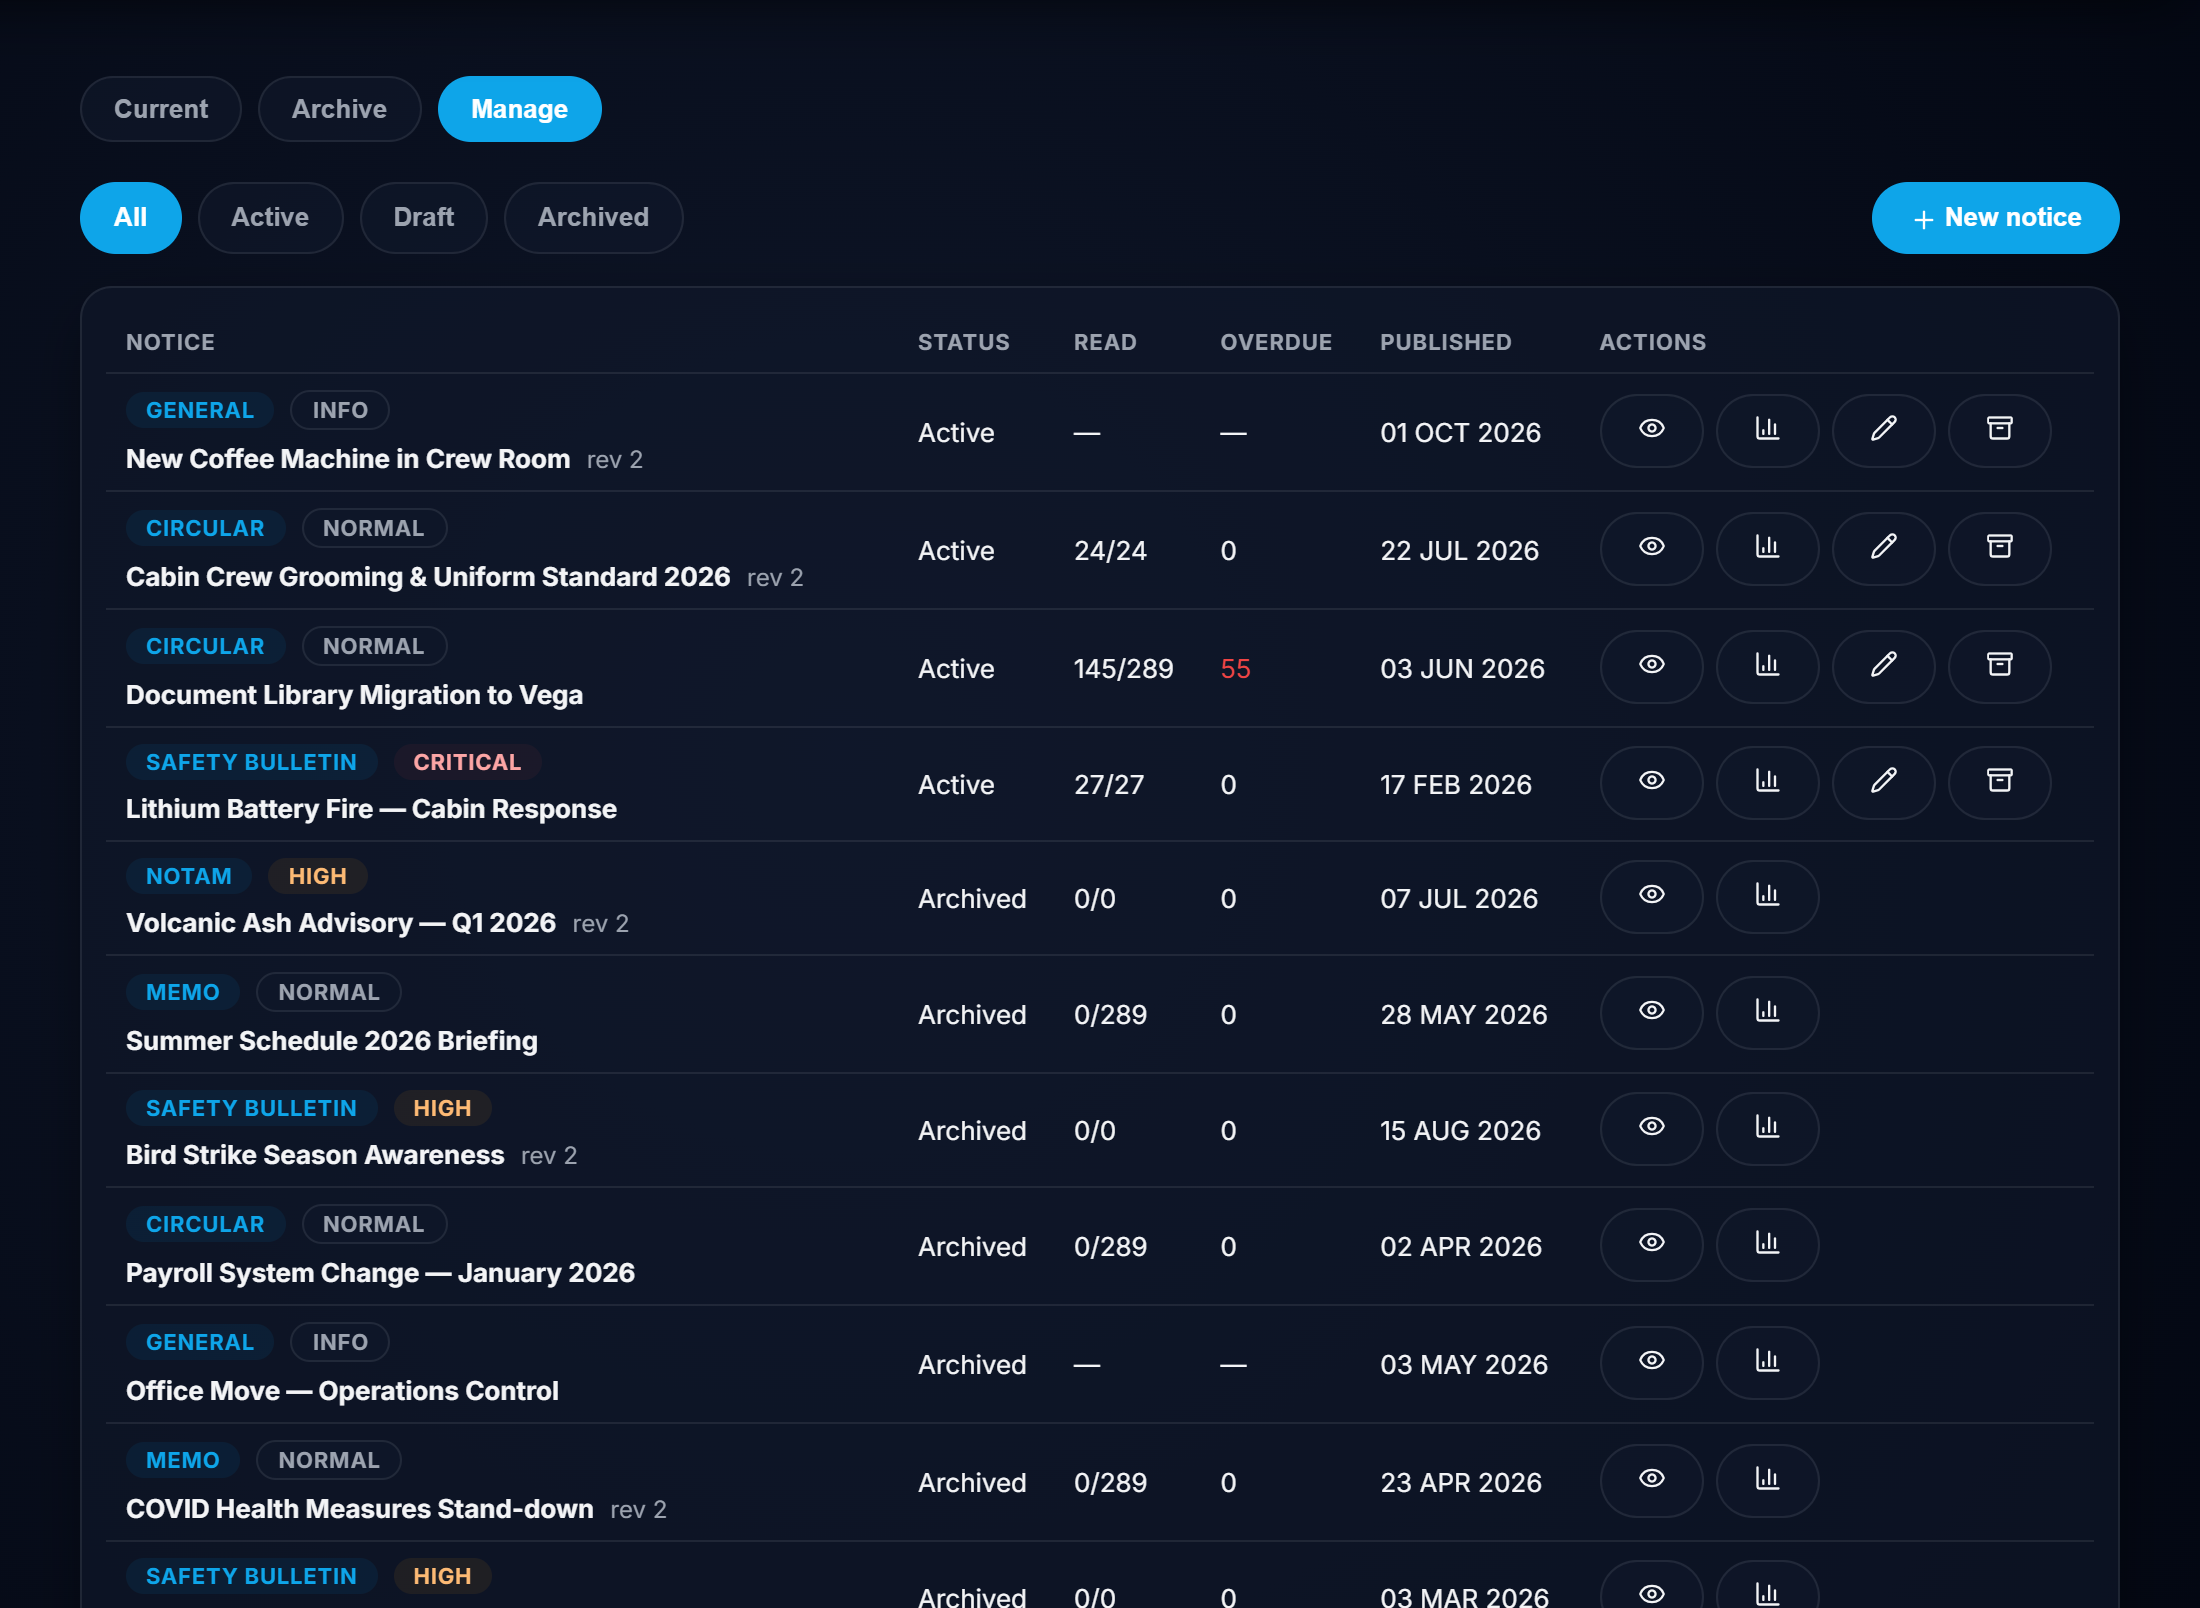Viewport: 2200px width, 1608px height.
Task: Archive the Lithium Battery Fire notice
Action: click(x=1999, y=783)
